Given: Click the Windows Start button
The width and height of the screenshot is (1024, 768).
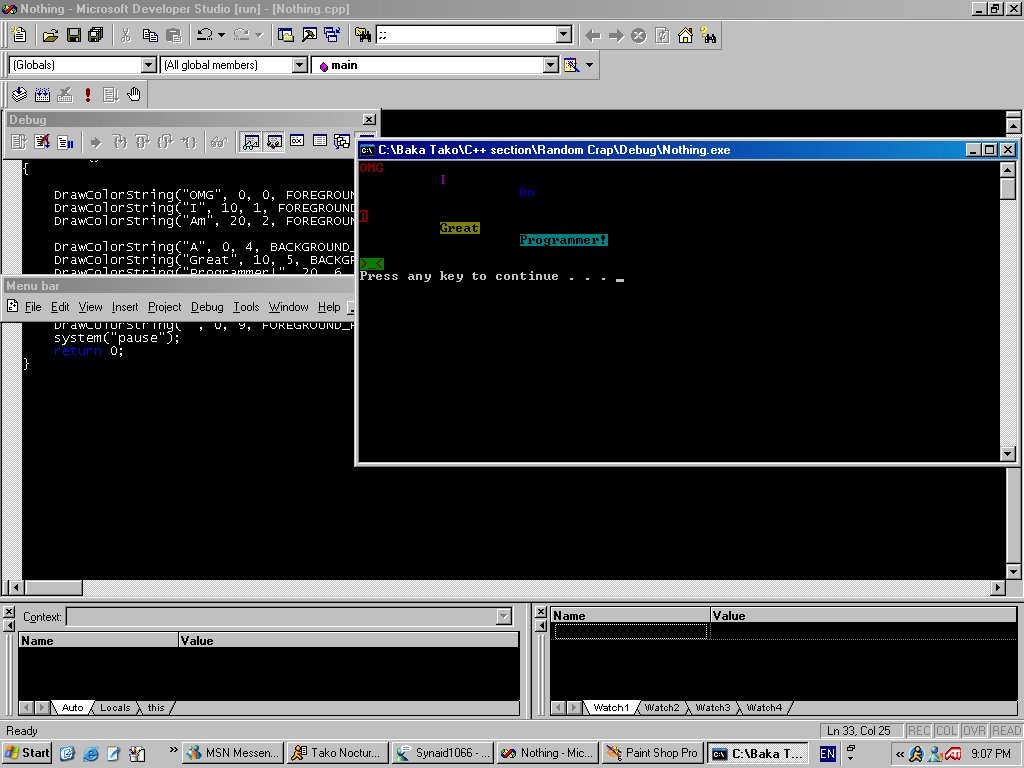Looking at the screenshot, I should click(x=27, y=753).
